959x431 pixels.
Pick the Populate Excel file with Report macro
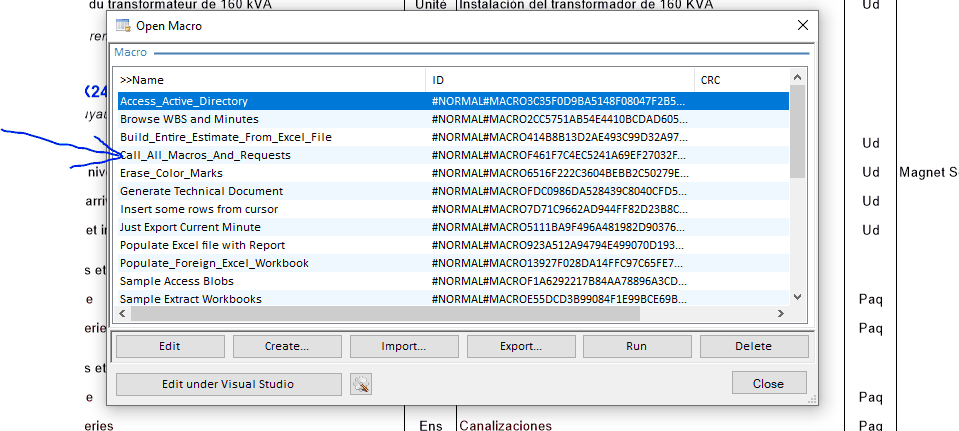point(202,245)
